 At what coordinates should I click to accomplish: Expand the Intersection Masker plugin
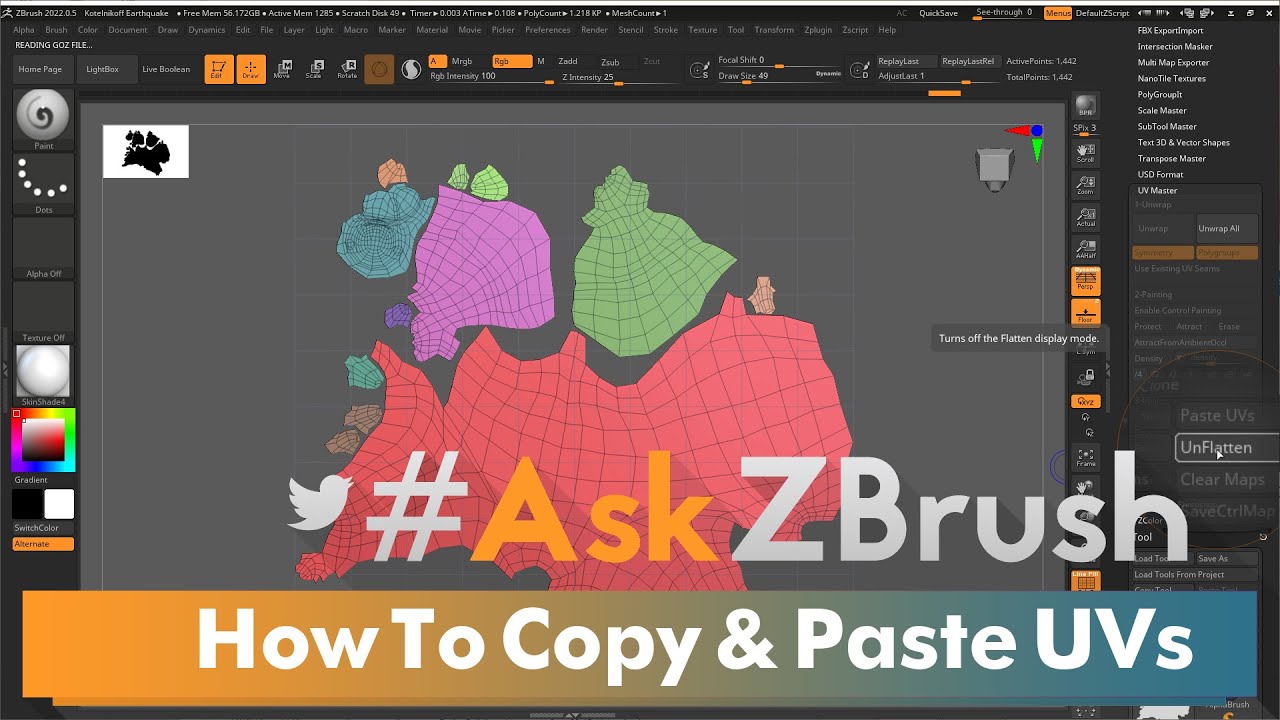click(1175, 46)
